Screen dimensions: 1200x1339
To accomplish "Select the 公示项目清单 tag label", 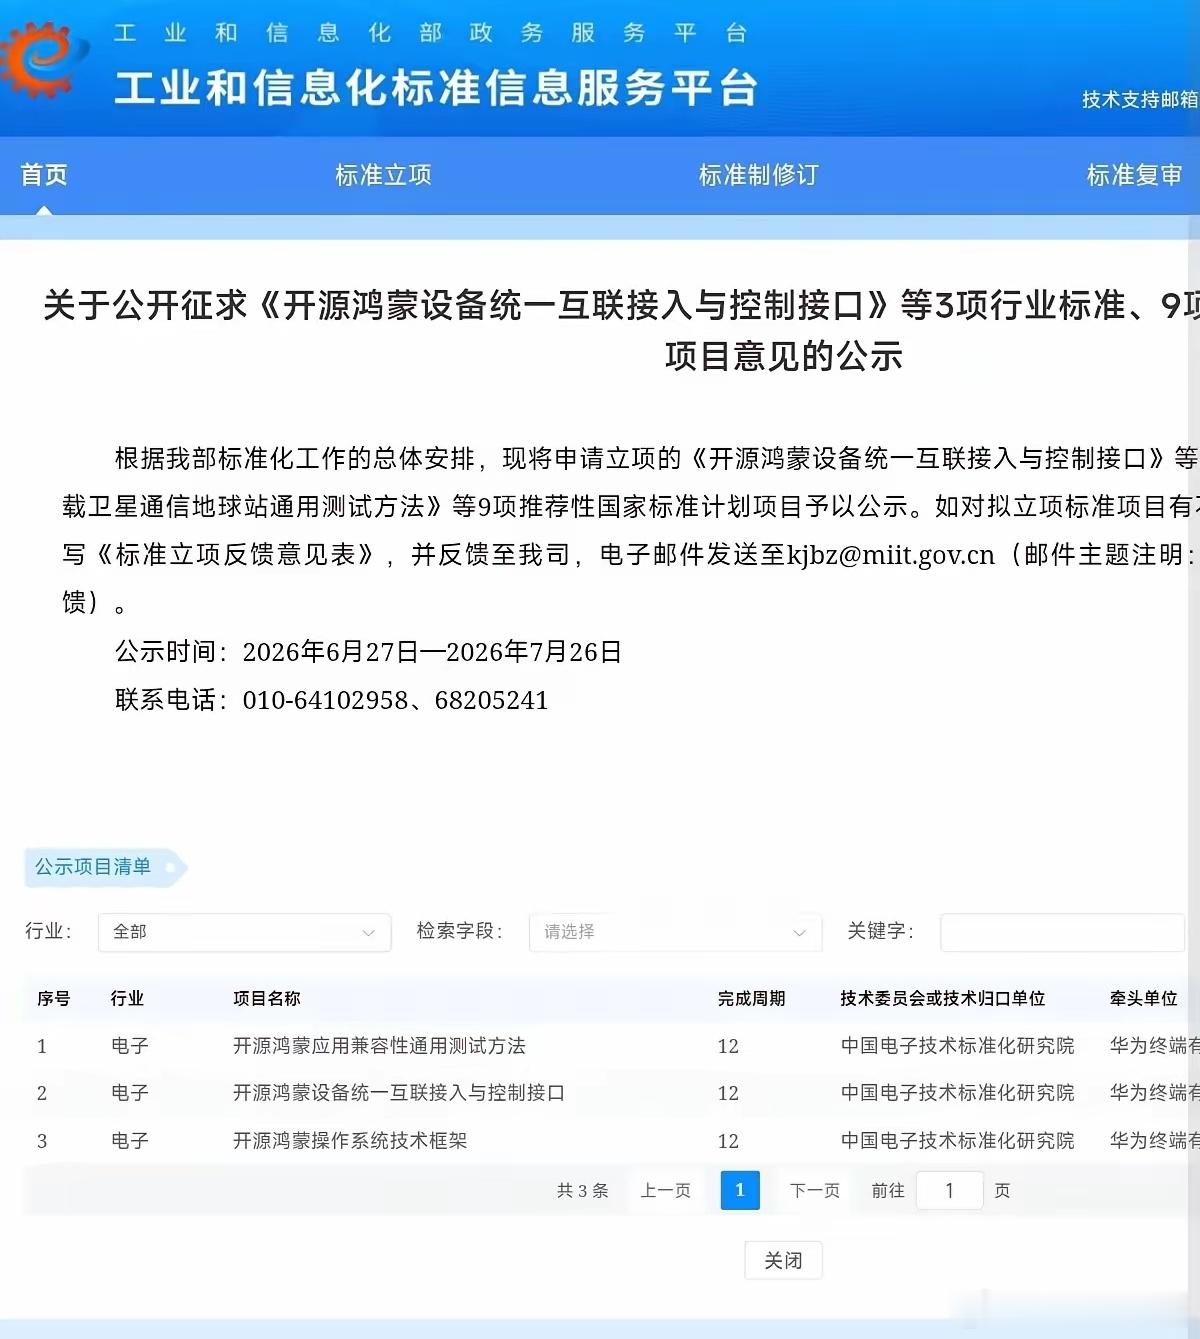I will click(x=104, y=867).
